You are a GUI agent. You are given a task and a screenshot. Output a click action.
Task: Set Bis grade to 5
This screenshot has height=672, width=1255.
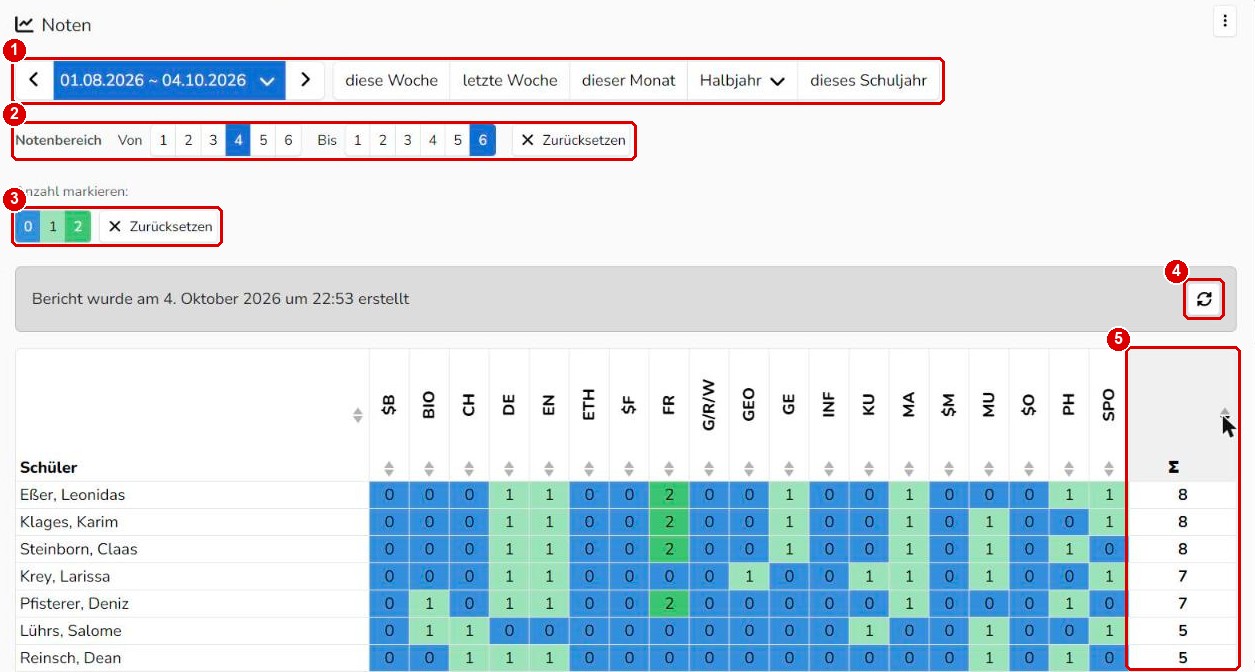point(457,140)
